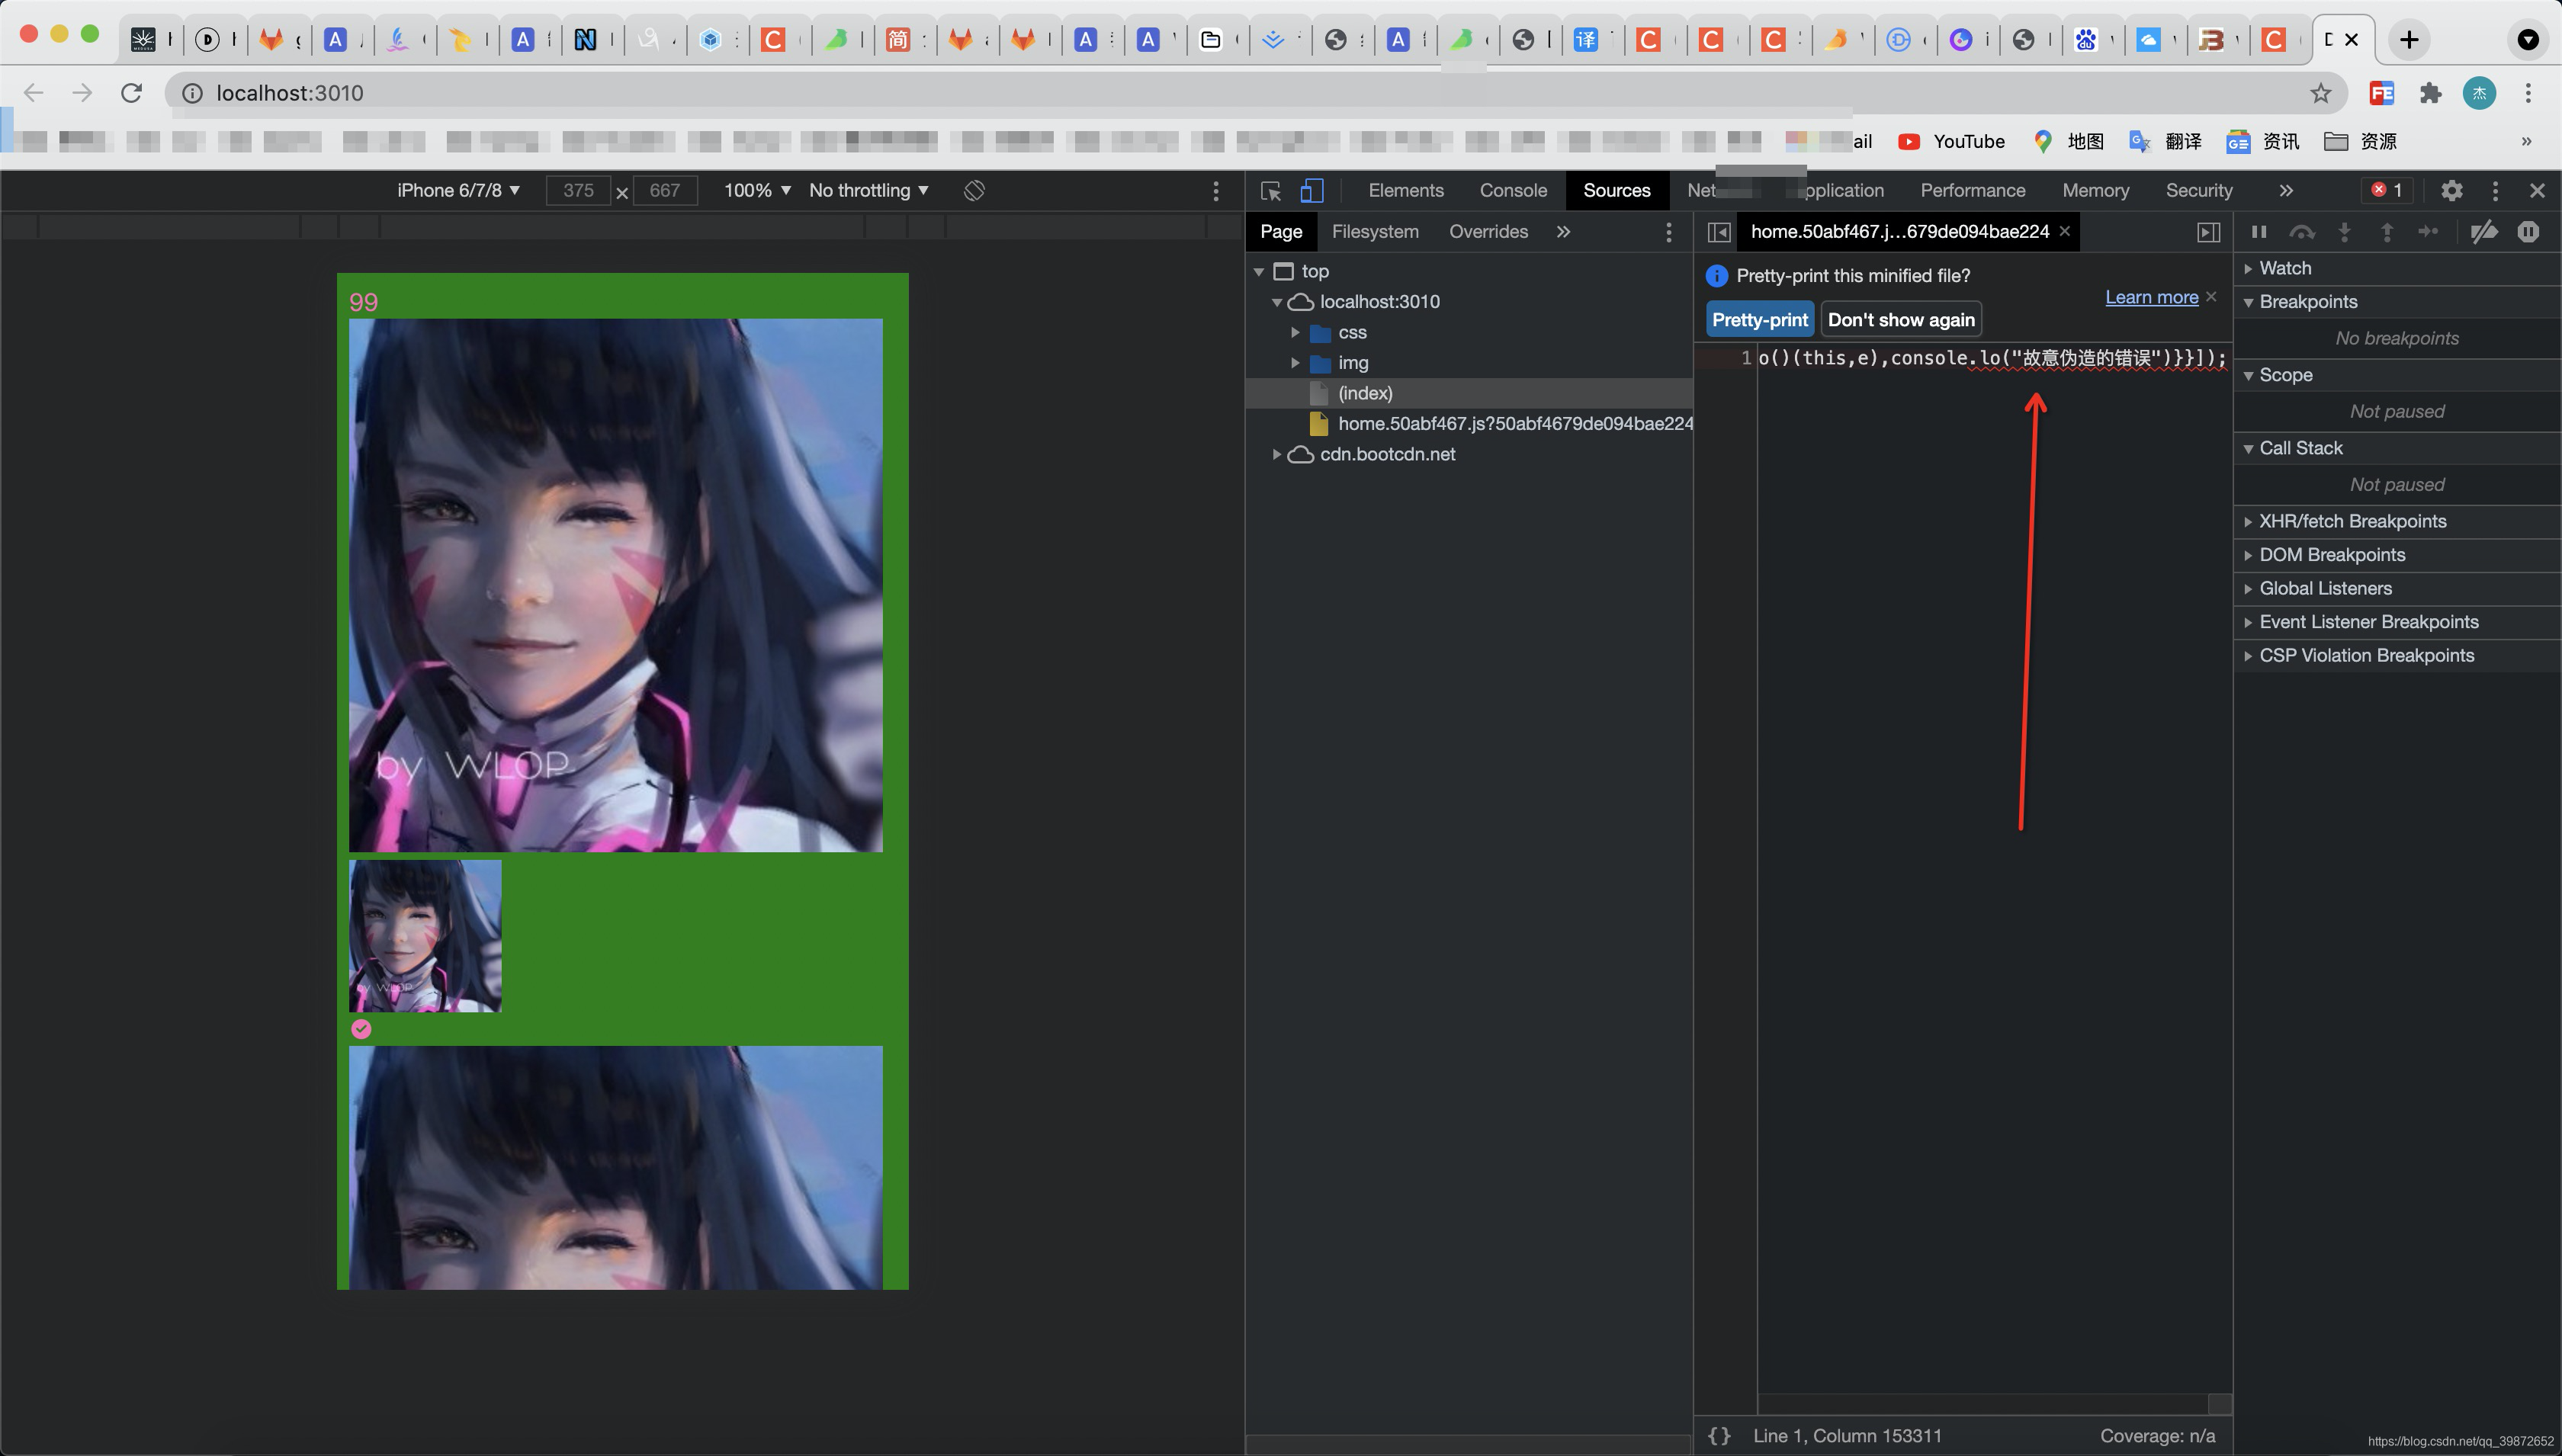Open the Learn more link

point(2151,297)
